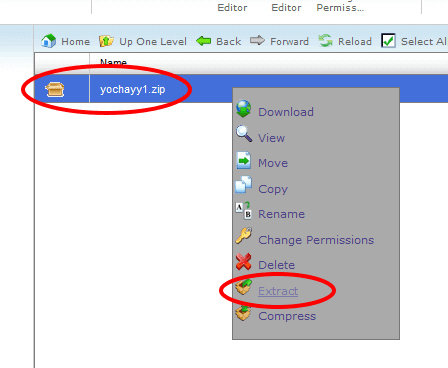Viewport: 448px width, 368px height.
Task: Click the gray Forward arrow icon
Action: point(257,41)
